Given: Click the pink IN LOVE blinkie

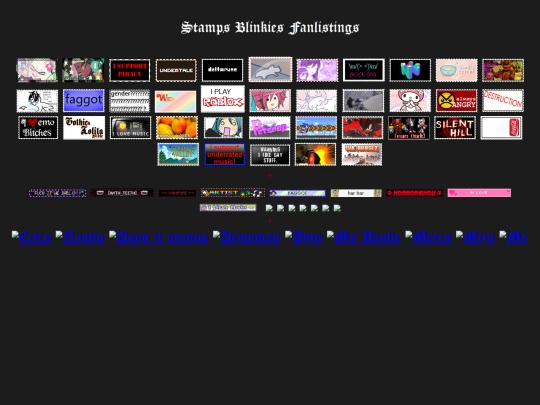Looking at the screenshot, I should [x=479, y=193].
